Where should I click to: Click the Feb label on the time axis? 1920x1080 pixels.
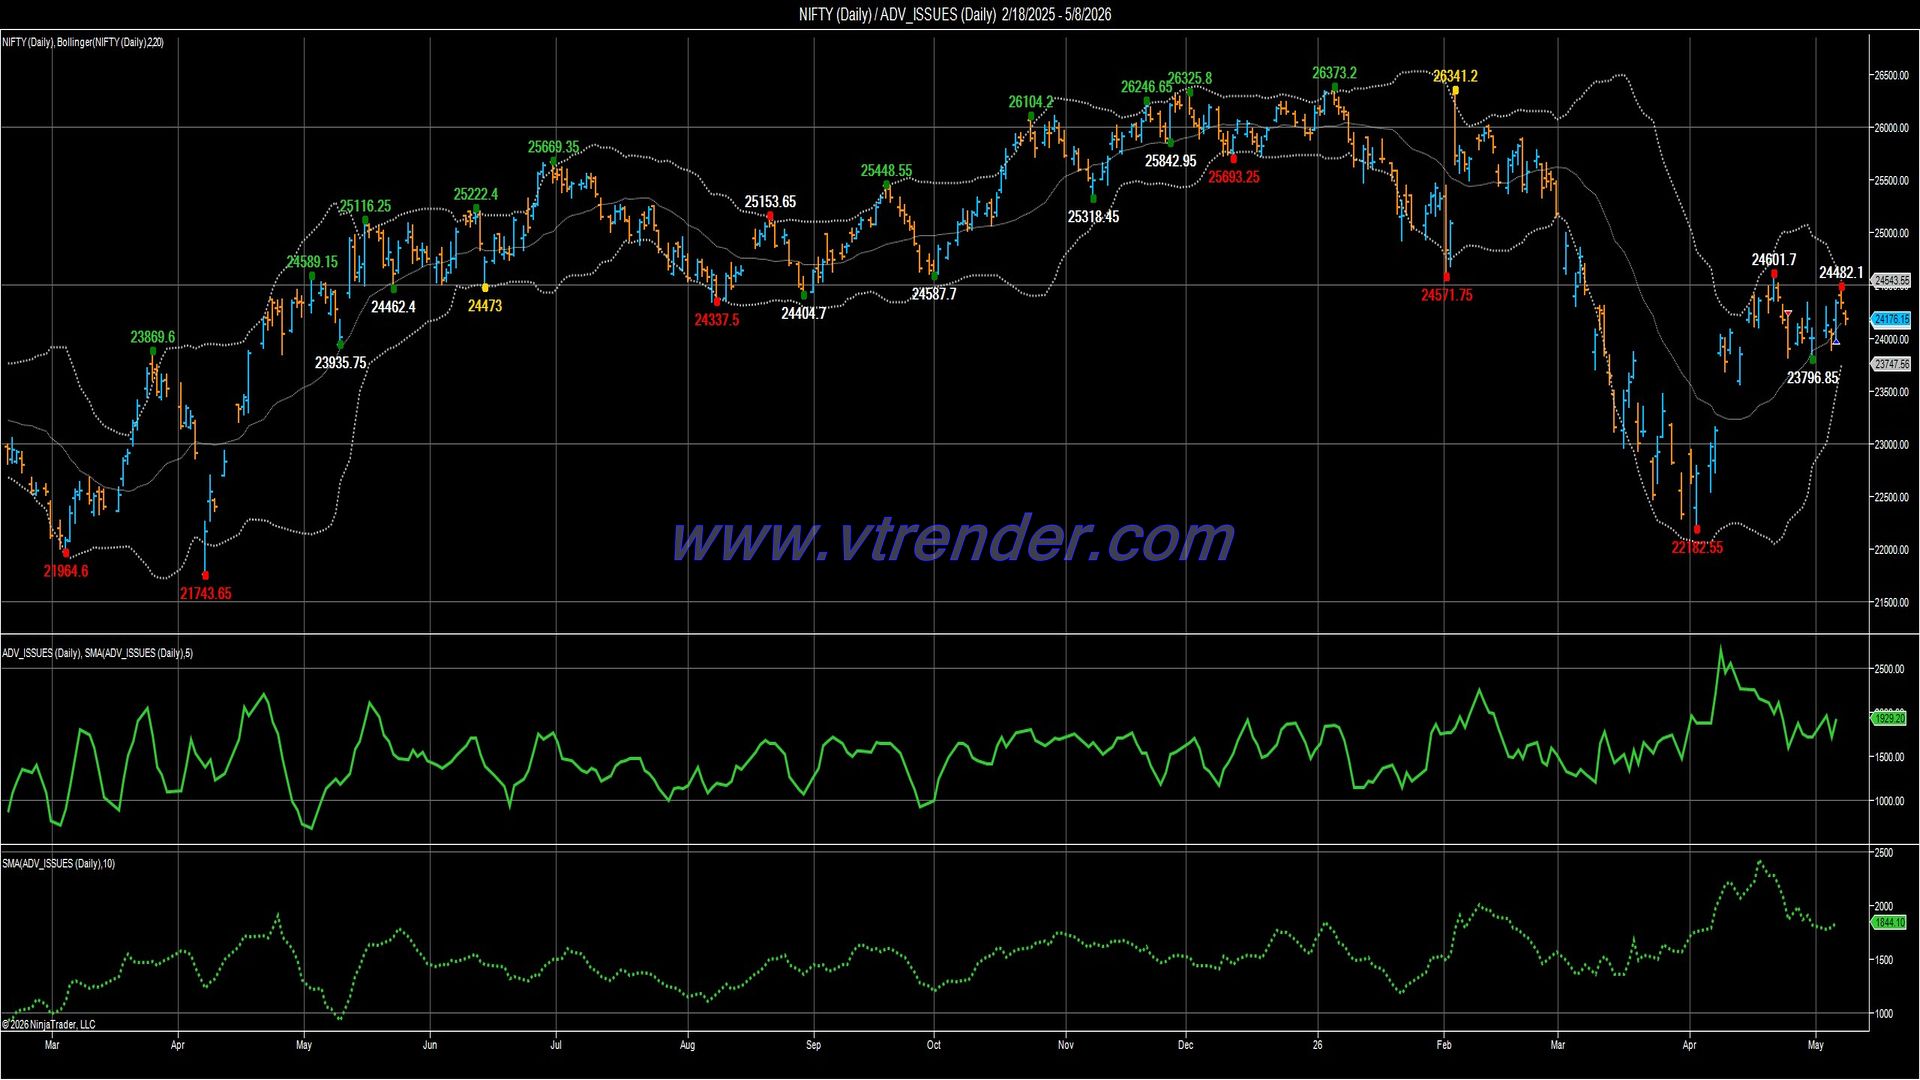(1444, 1045)
